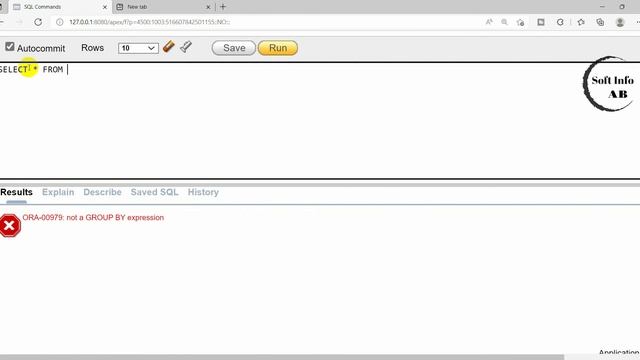
Task: Run the SQL query
Action: pyautogui.click(x=278, y=48)
